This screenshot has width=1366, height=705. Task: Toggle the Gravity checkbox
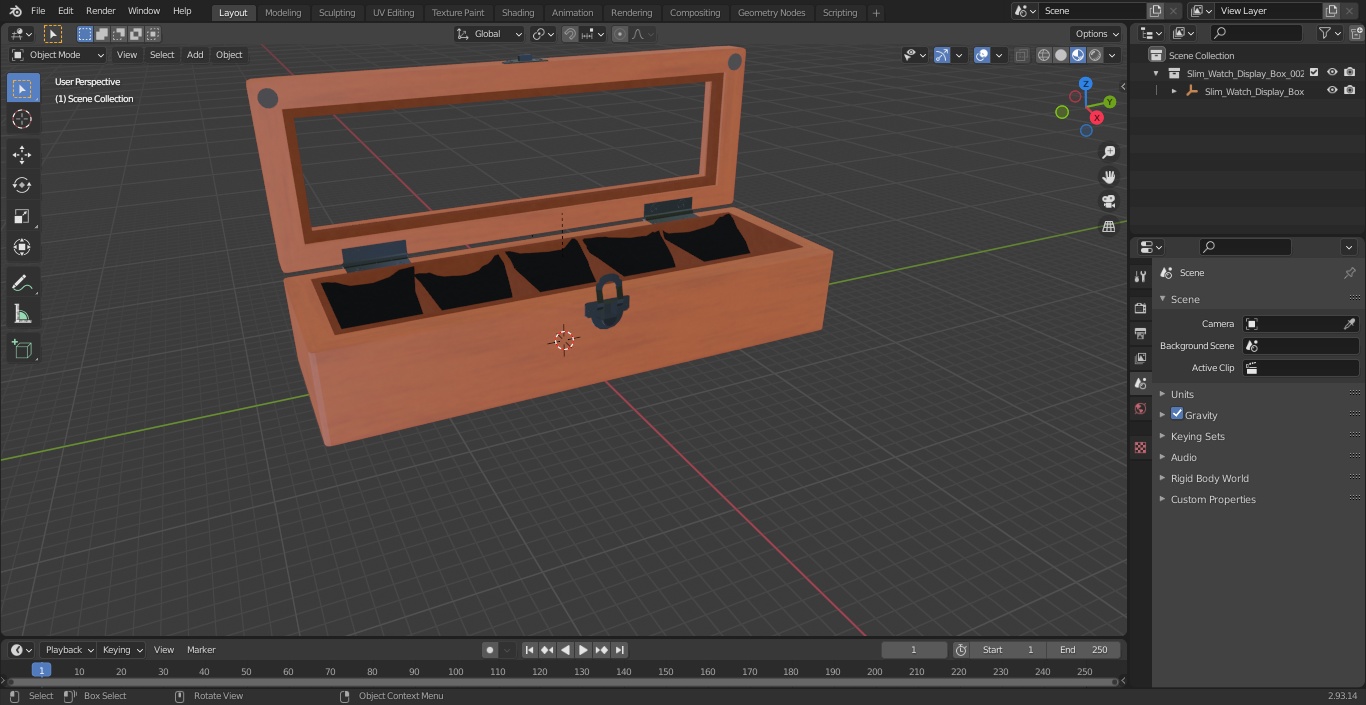(x=1177, y=414)
